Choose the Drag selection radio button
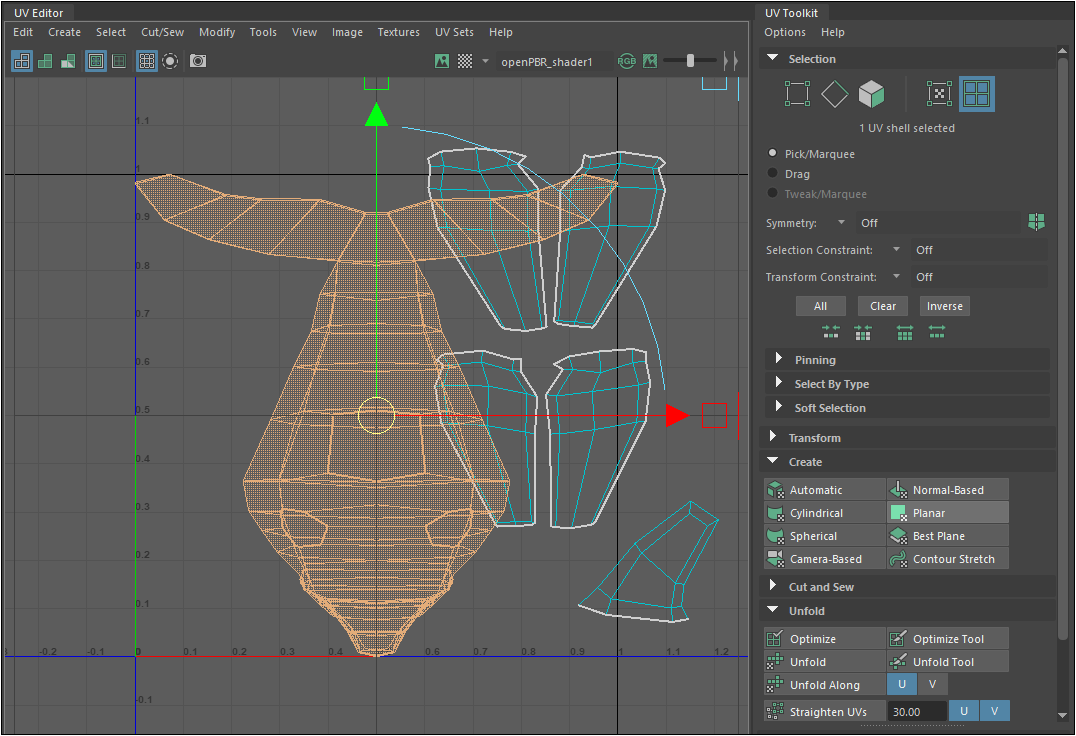Image resolution: width=1076 pixels, height=736 pixels. [773, 174]
